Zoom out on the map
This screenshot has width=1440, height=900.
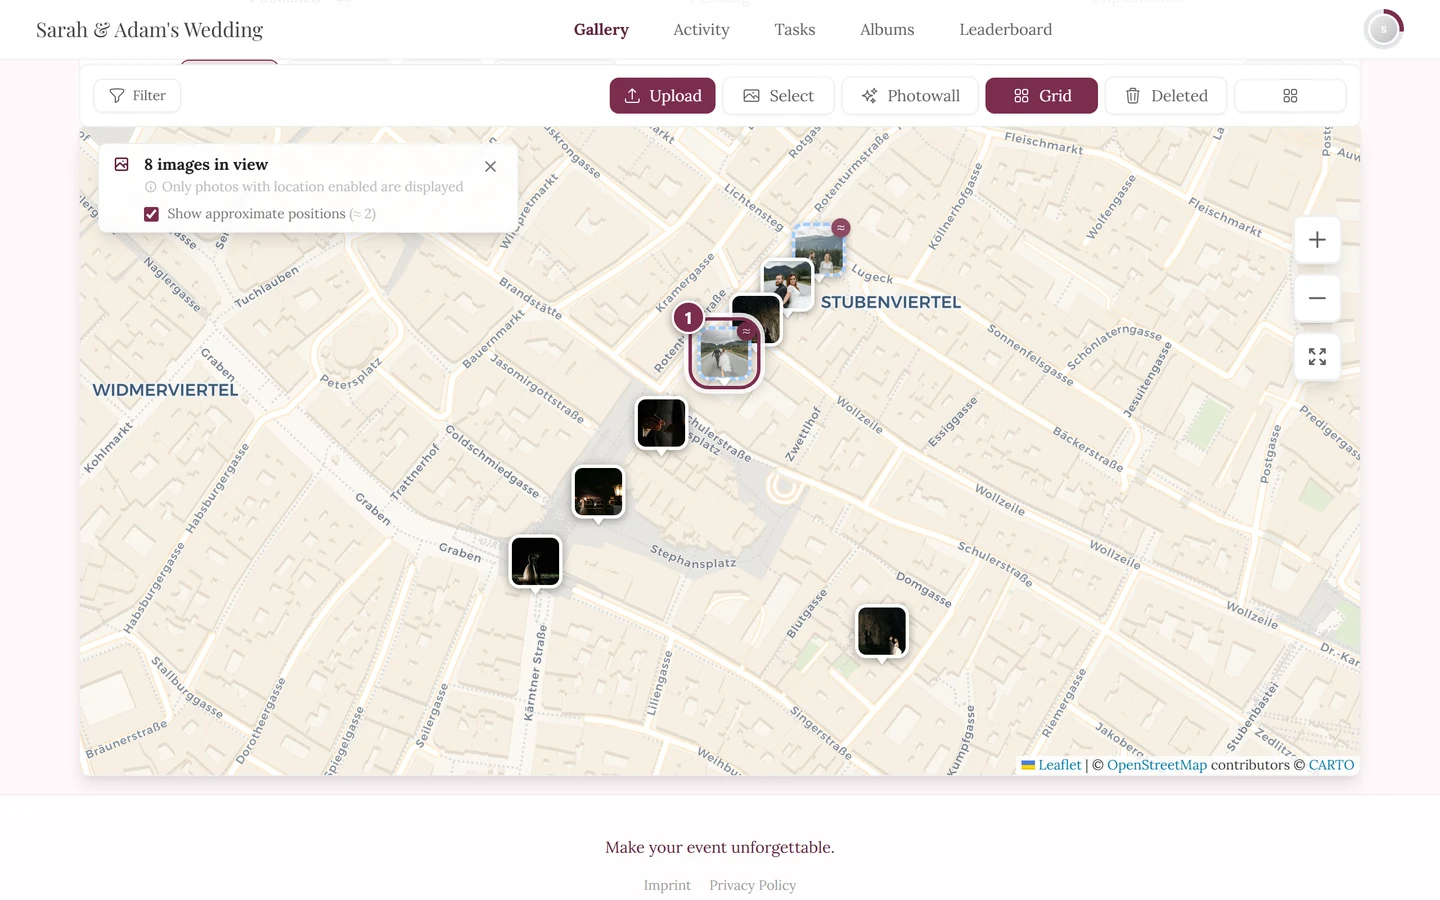click(x=1317, y=298)
